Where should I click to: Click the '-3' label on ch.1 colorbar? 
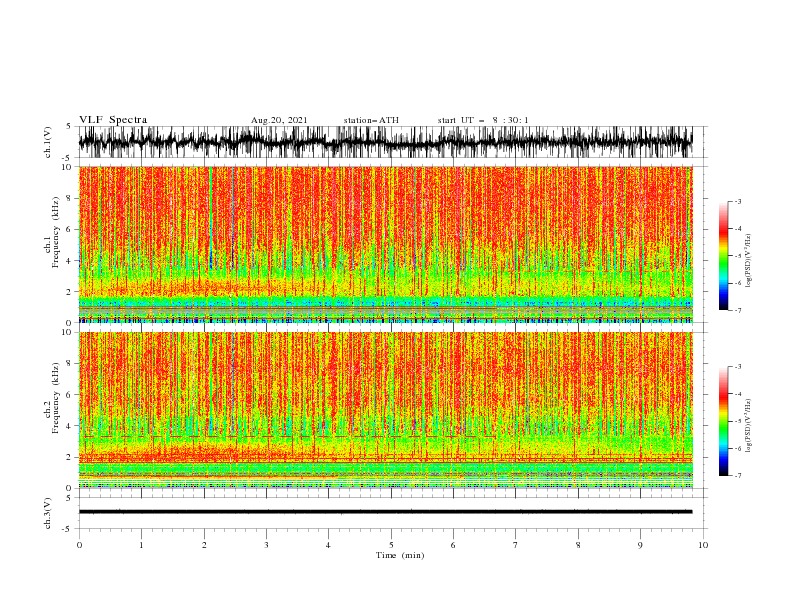(737, 201)
